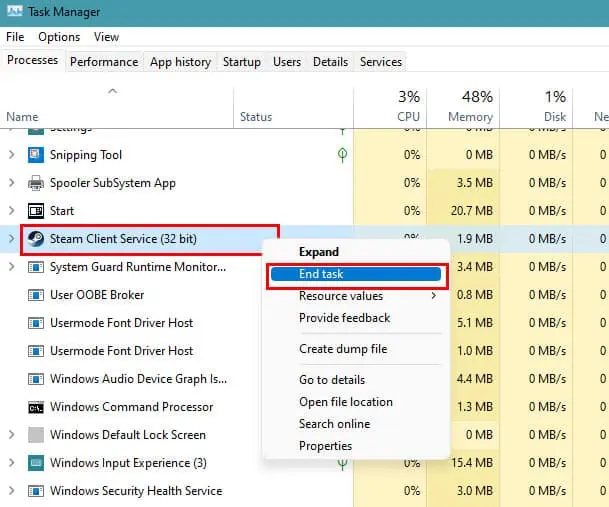Open the Options menu

(x=59, y=37)
